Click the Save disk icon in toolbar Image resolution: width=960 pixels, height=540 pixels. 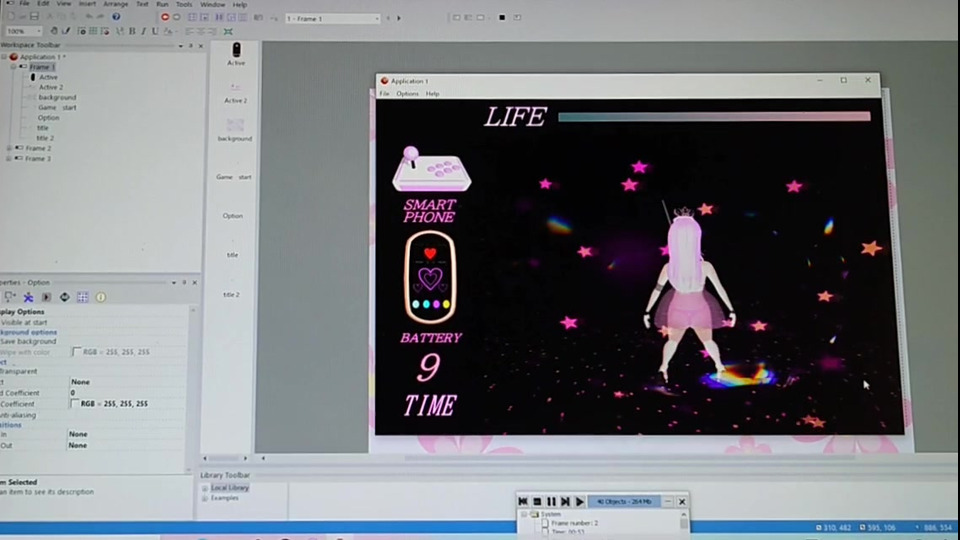pyautogui.click(x=34, y=17)
